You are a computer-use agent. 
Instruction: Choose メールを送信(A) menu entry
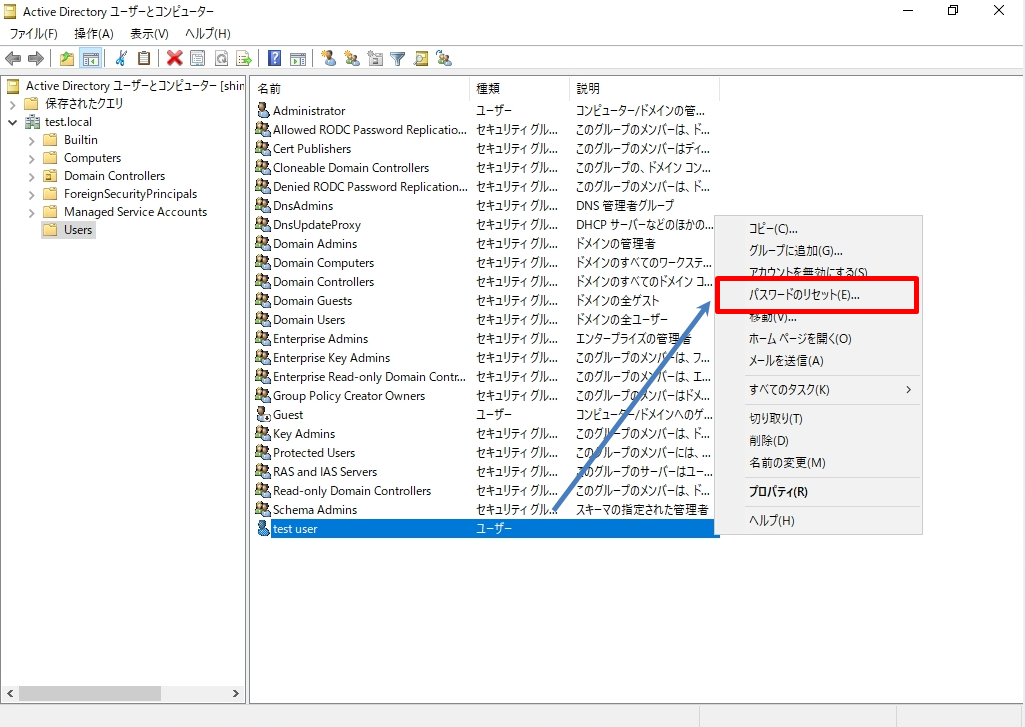pyautogui.click(x=818, y=361)
